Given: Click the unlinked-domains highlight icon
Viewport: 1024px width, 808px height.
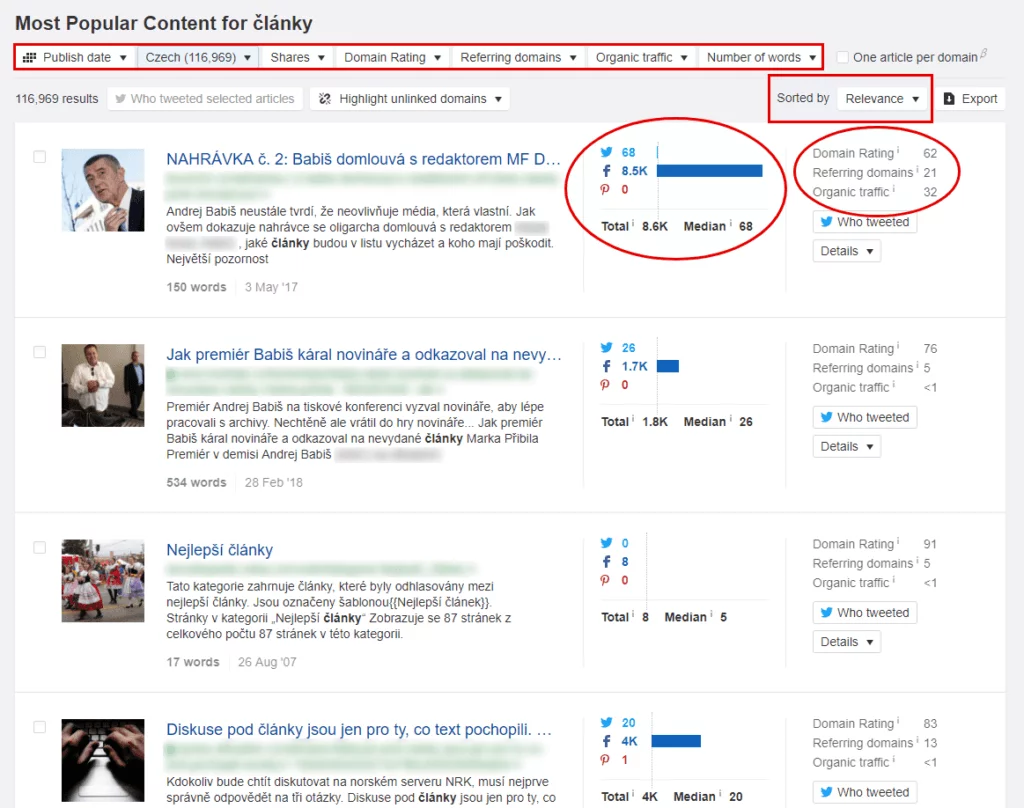Looking at the screenshot, I should click(x=325, y=99).
